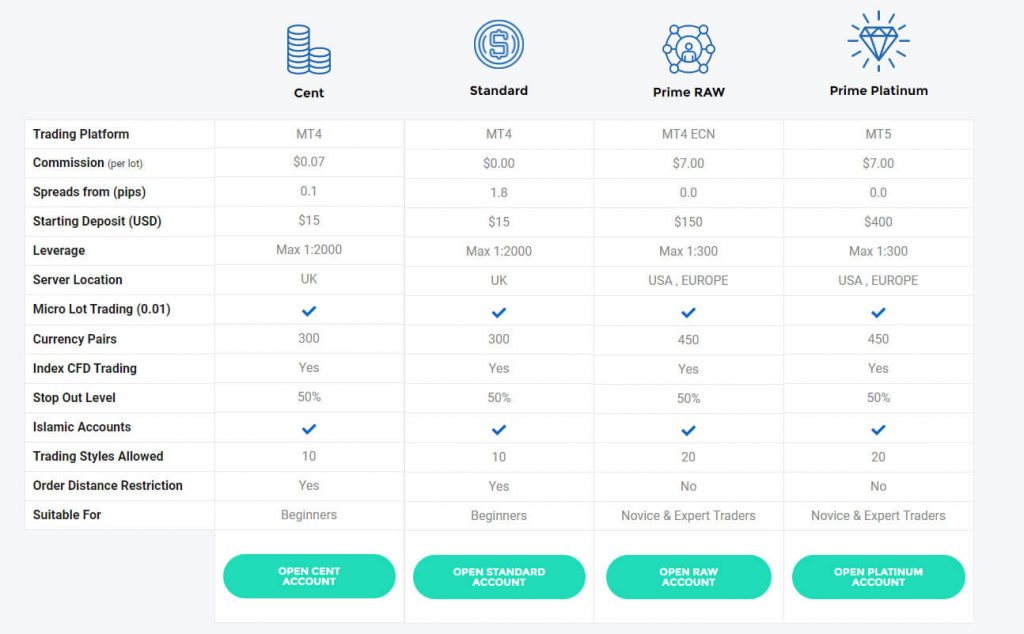The height and width of the screenshot is (634, 1024).
Task: Open RAW Account button
Action: (688, 577)
